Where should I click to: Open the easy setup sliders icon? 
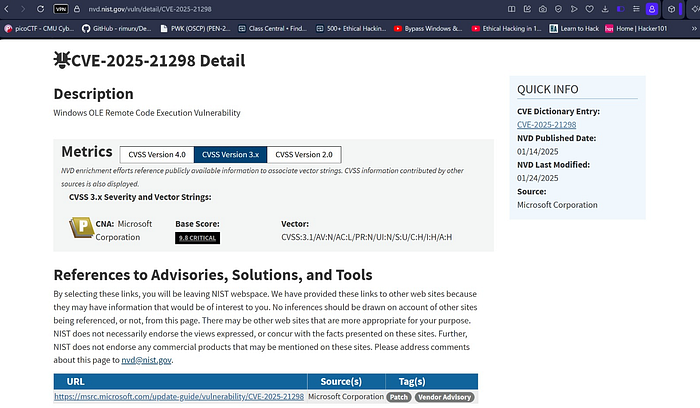[636, 9]
